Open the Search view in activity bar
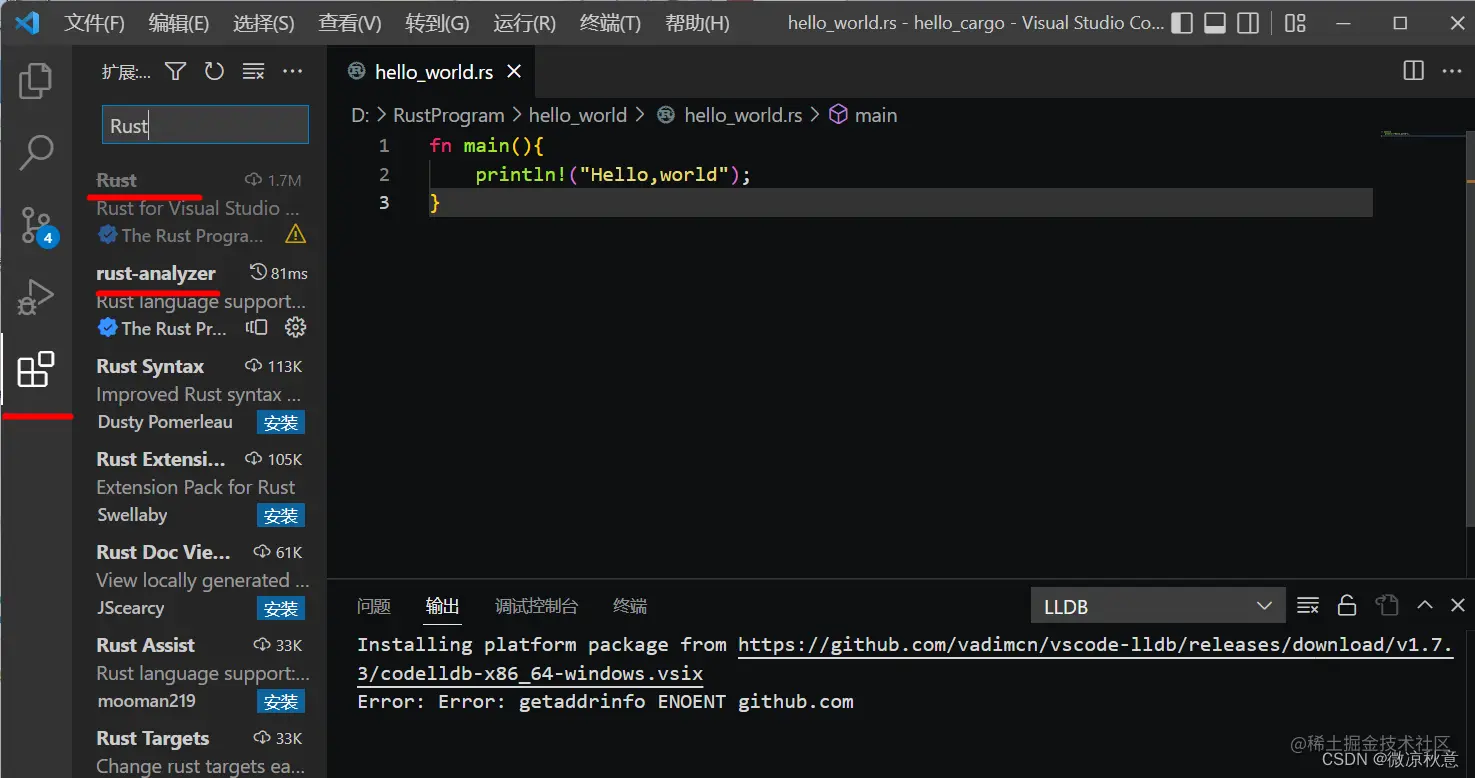The height and width of the screenshot is (778, 1475). click(36, 152)
